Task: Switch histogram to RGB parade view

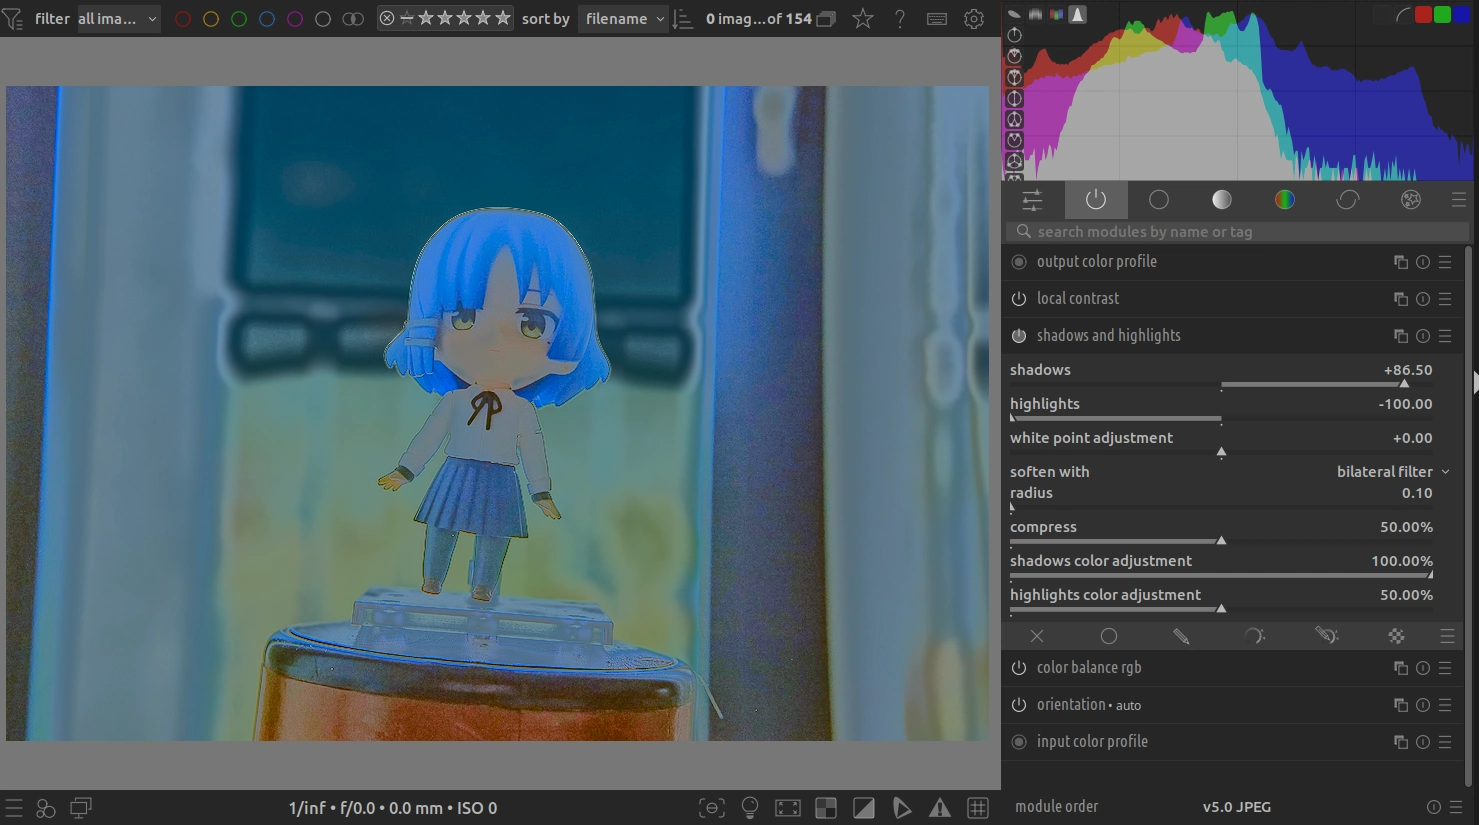Action: 1056,14
